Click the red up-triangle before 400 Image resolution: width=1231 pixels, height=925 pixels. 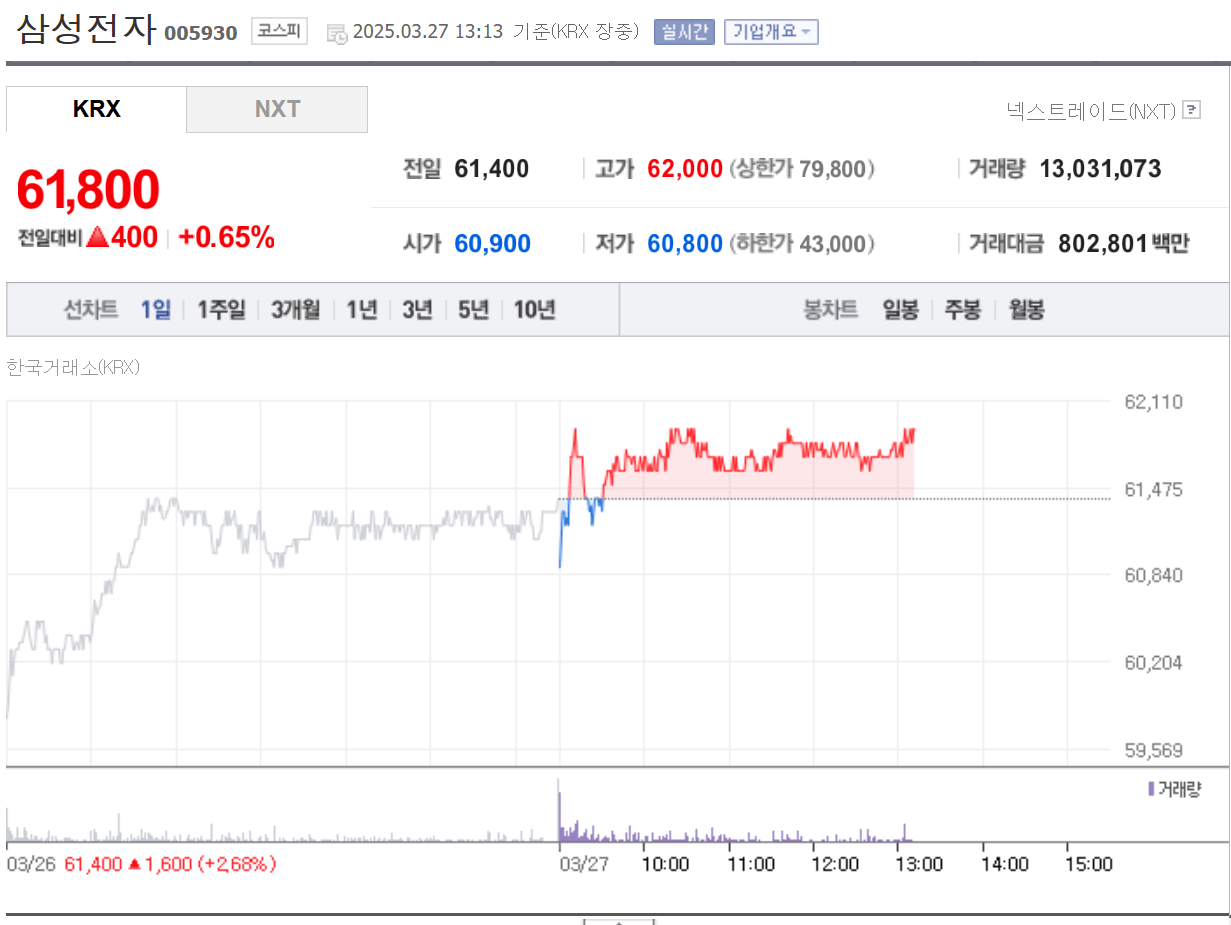(97, 238)
